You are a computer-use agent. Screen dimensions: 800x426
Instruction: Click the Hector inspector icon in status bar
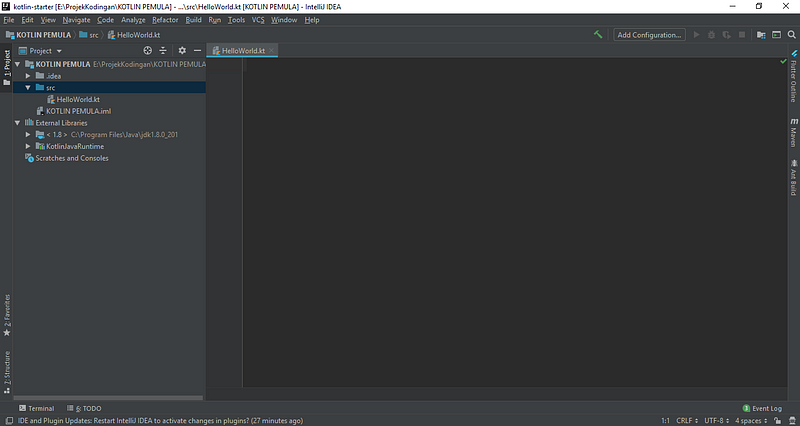pos(792,421)
